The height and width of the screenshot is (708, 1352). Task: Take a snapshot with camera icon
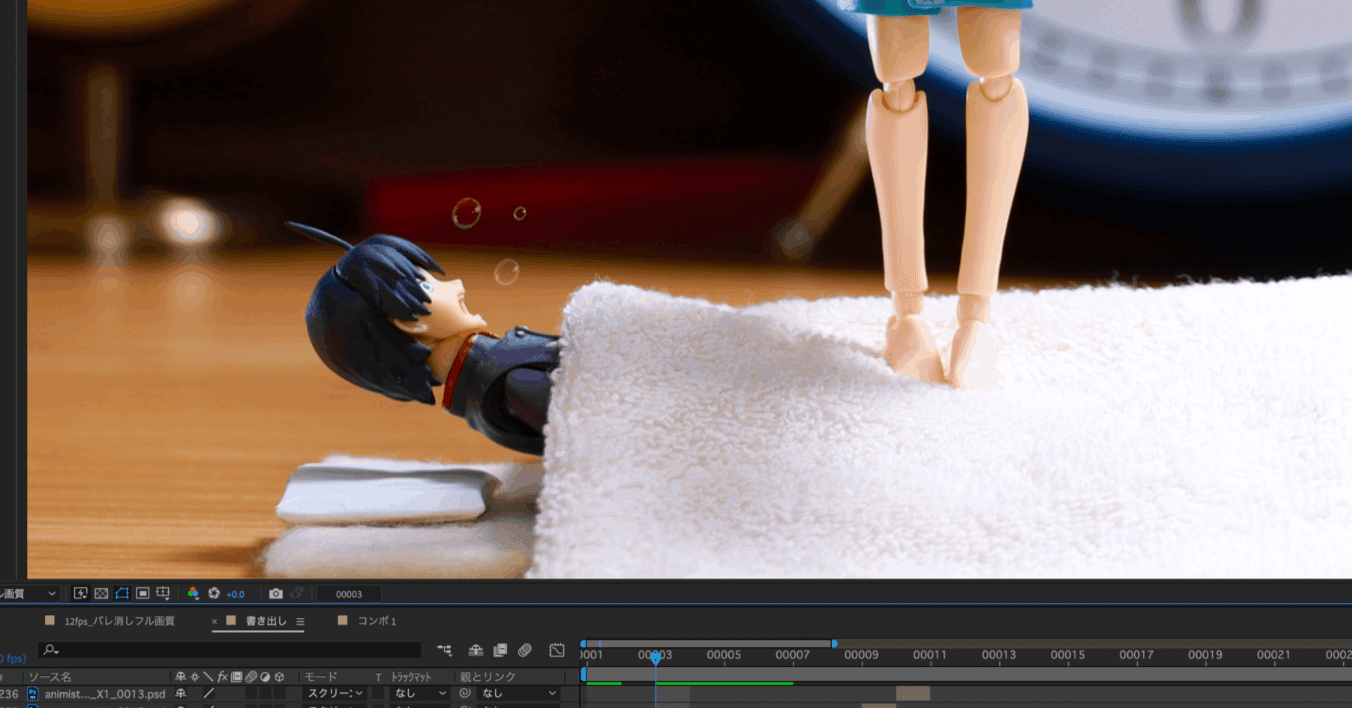(x=276, y=593)
